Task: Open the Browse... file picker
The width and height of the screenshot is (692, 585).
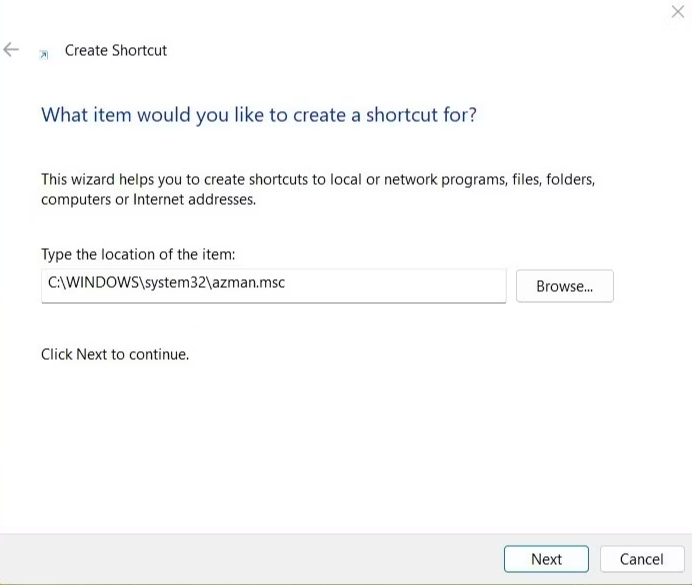Action: coord(564,286)
